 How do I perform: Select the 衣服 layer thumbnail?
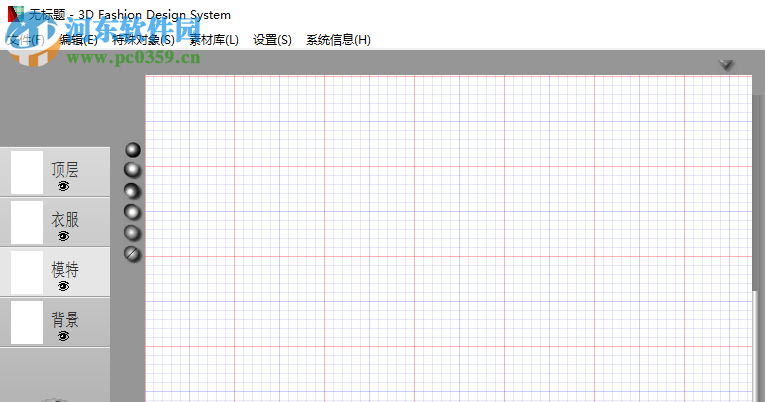tap(27, 222)
